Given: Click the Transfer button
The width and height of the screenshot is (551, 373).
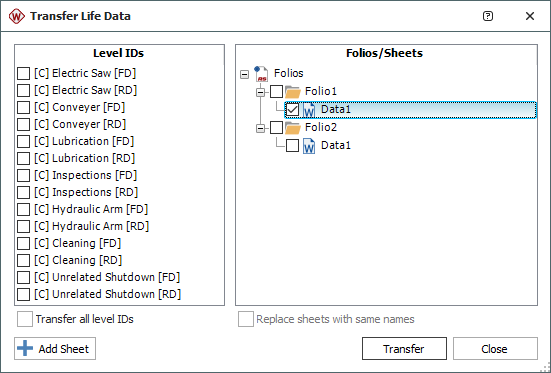Looking at the screenshot, I should pyautogui.click(x=404, y=349).
